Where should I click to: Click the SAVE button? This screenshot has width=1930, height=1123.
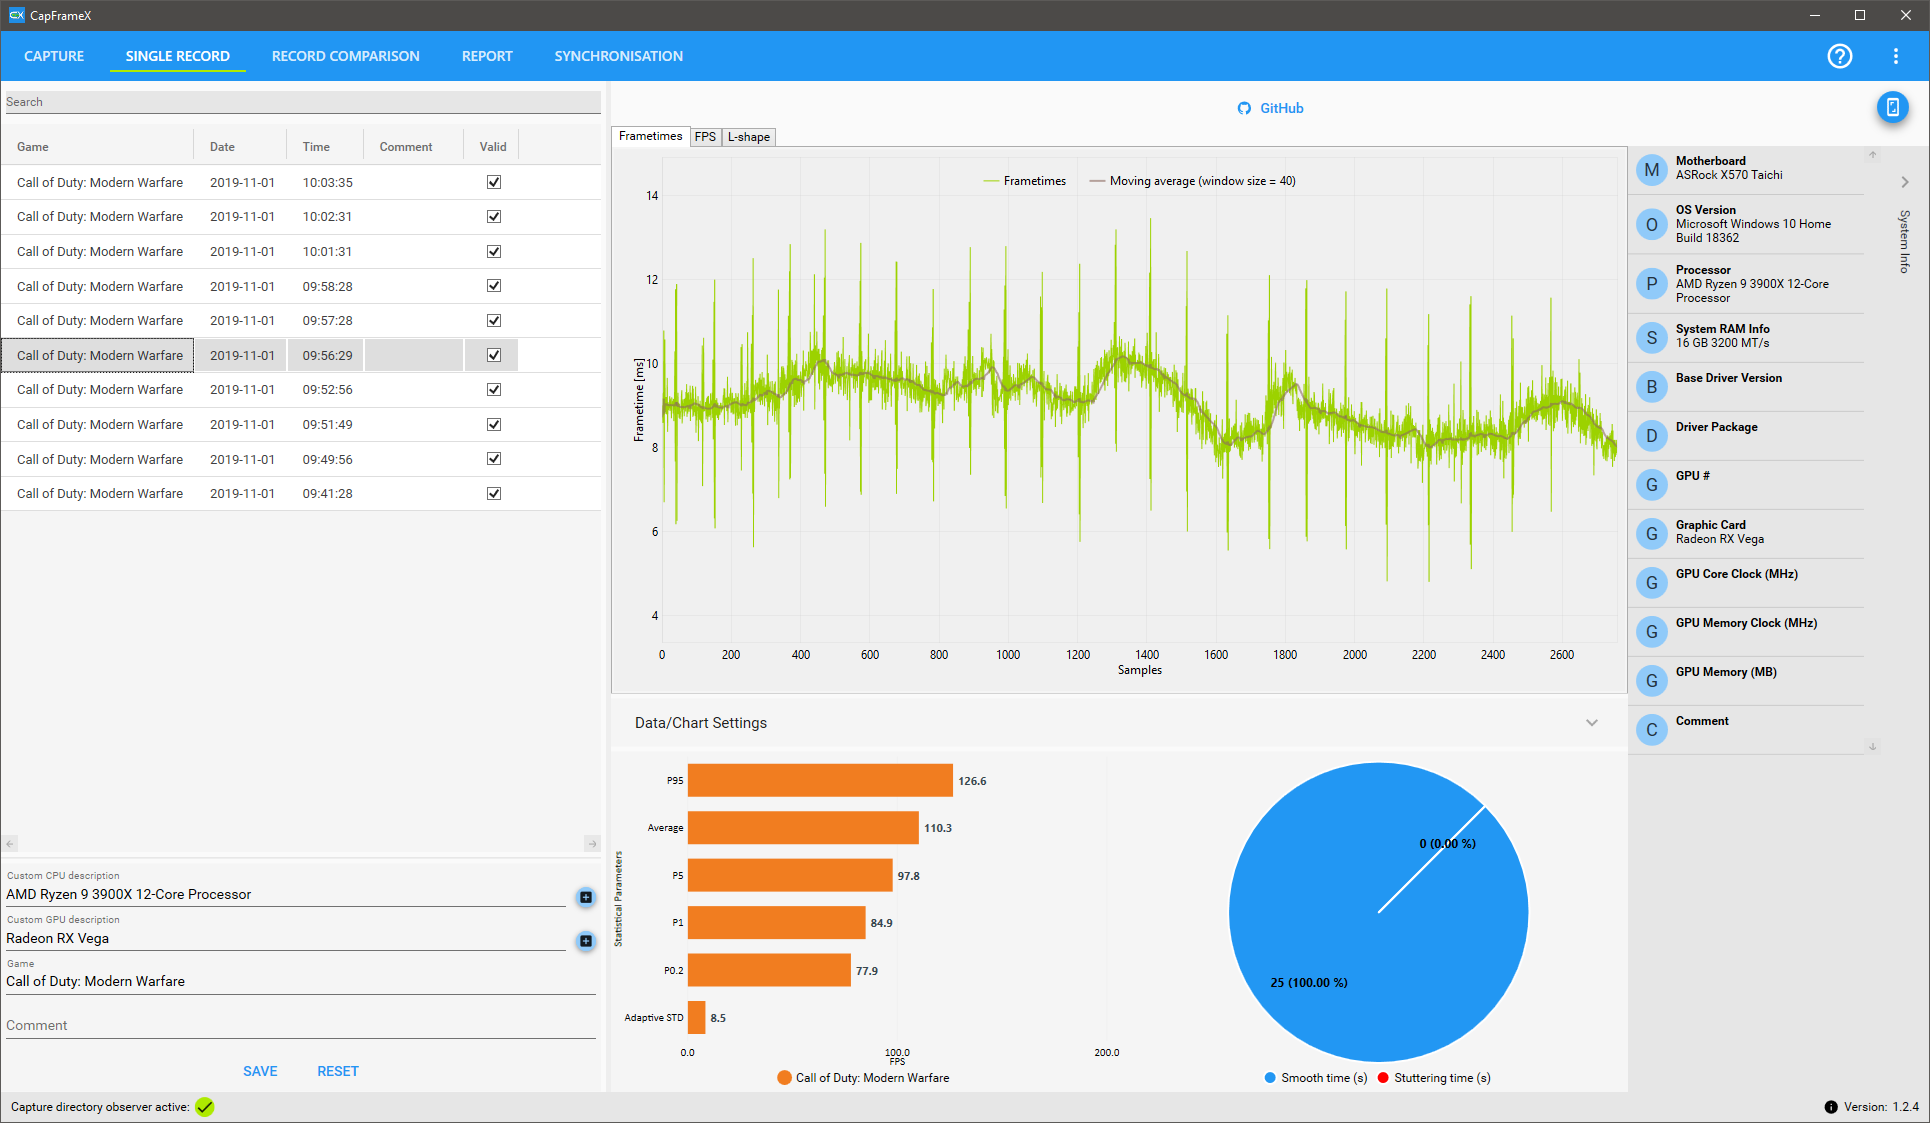pos(261,1071)
